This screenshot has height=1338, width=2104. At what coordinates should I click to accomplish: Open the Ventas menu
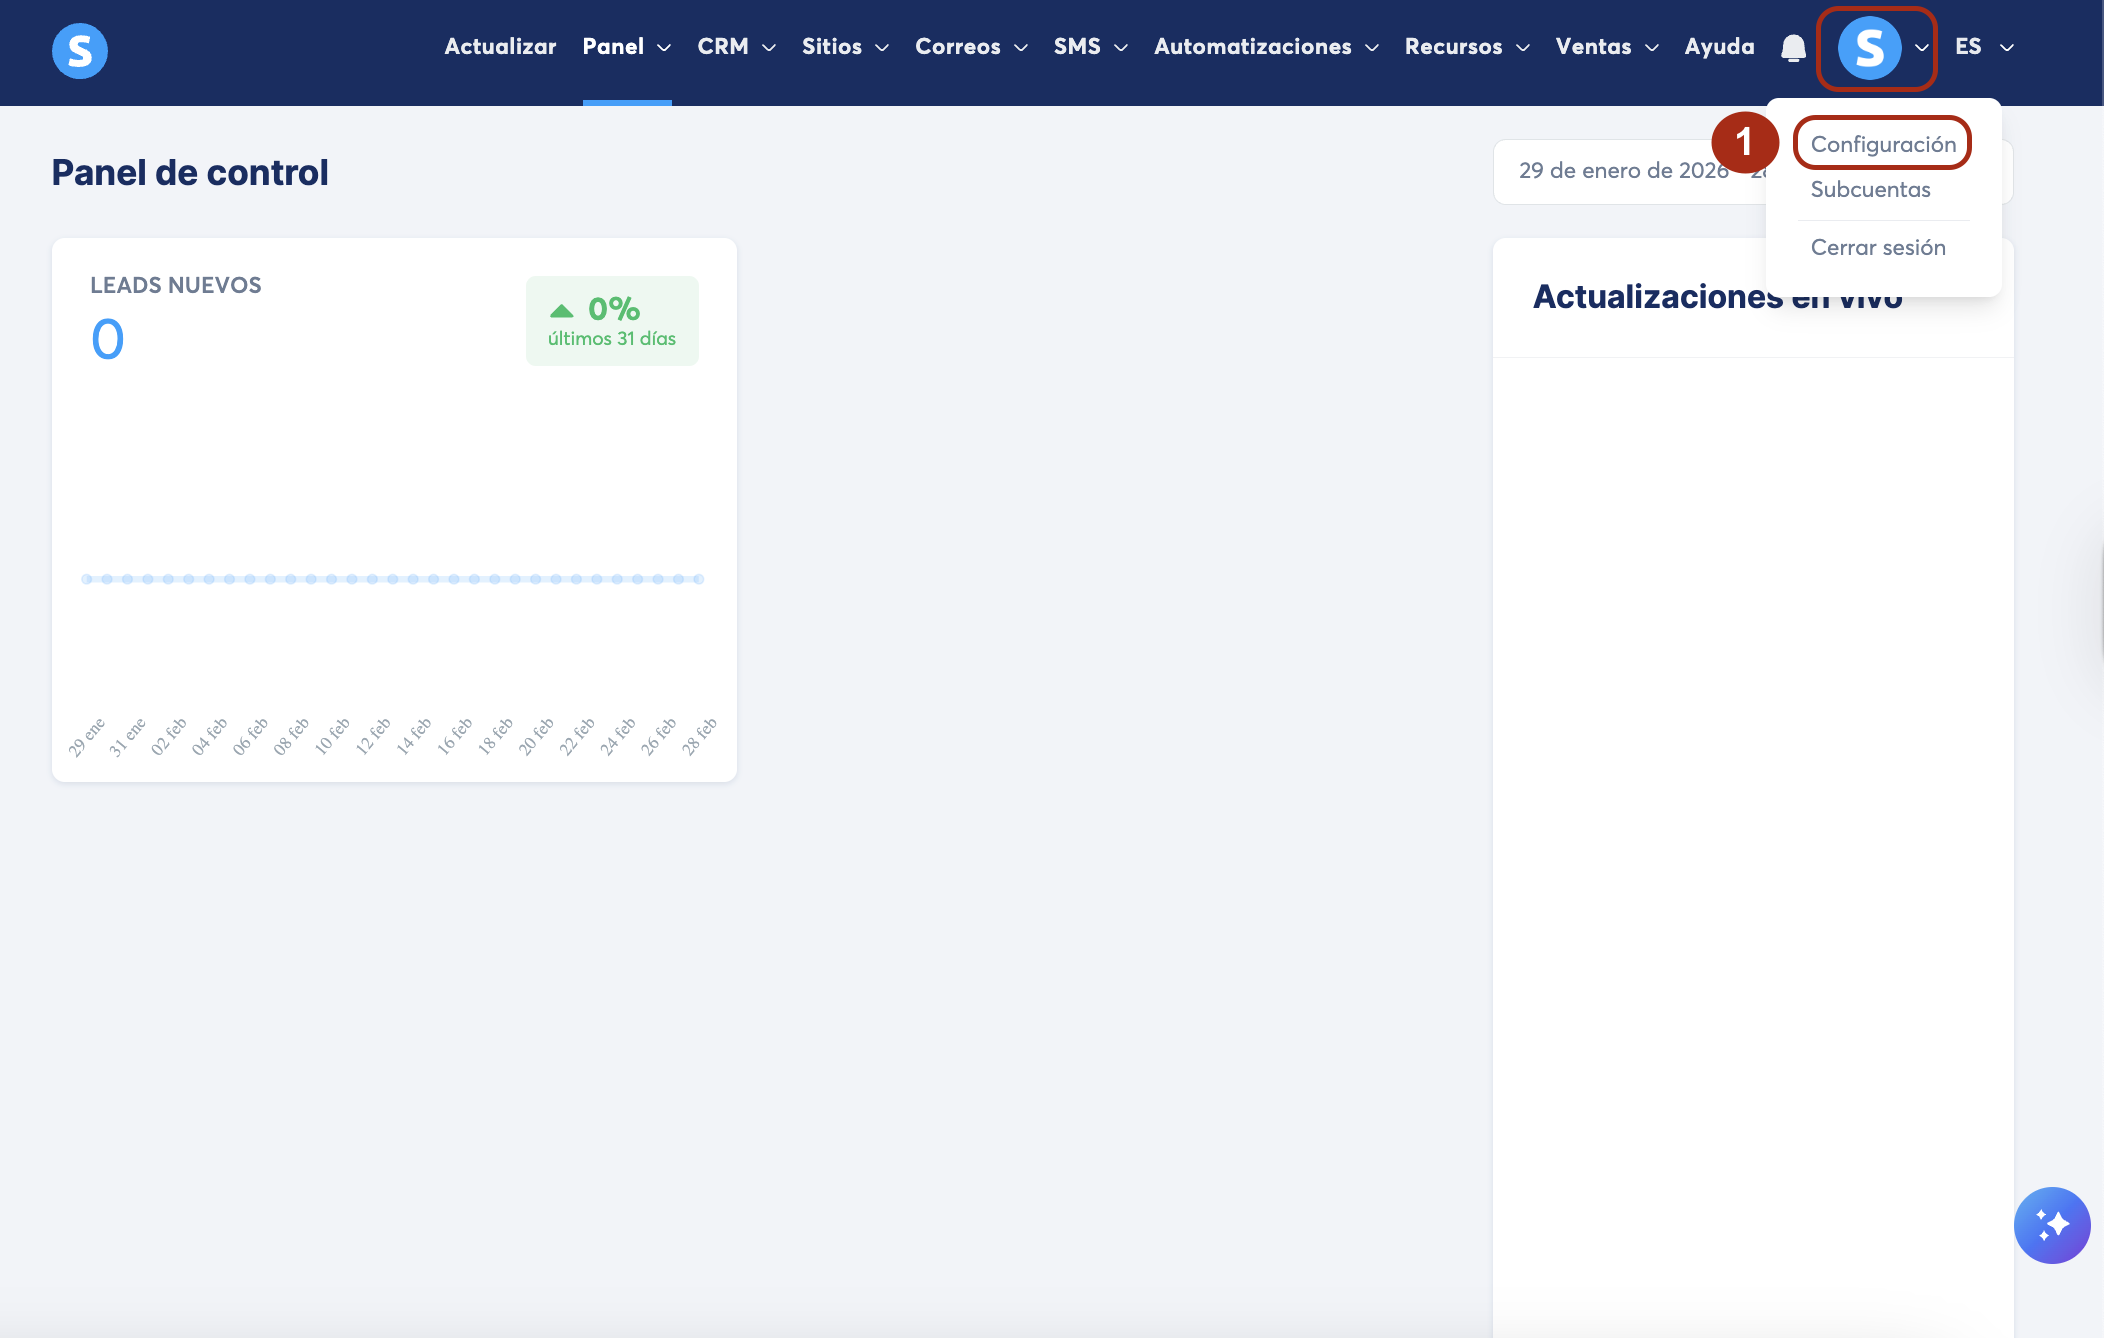coord(1607,47)
